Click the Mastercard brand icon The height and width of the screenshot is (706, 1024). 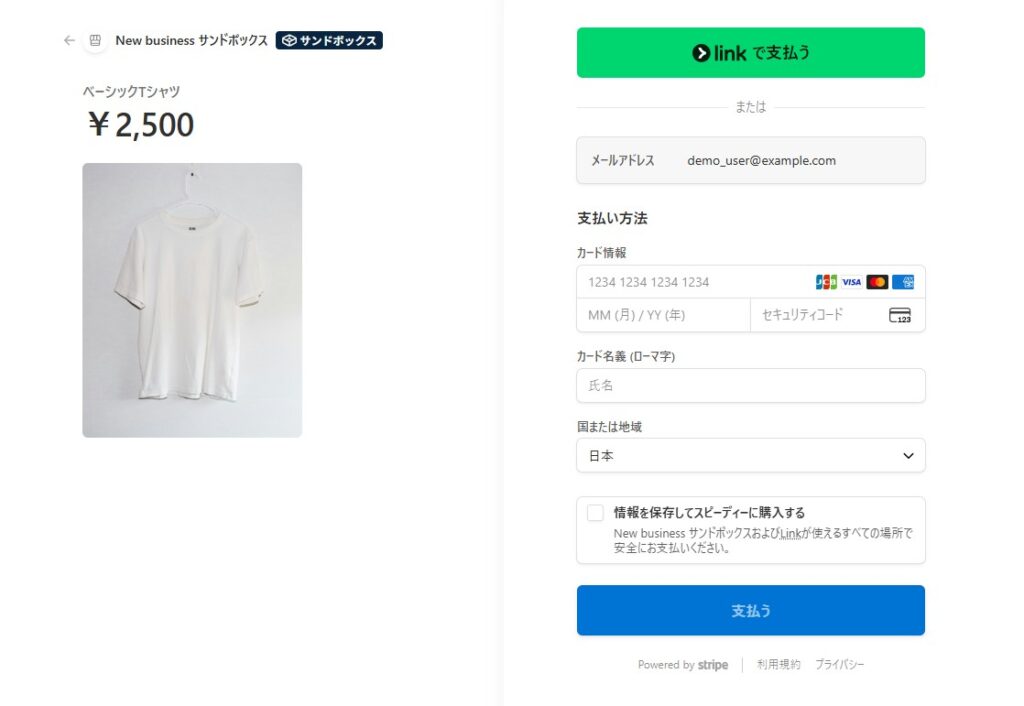coord(877,282)
